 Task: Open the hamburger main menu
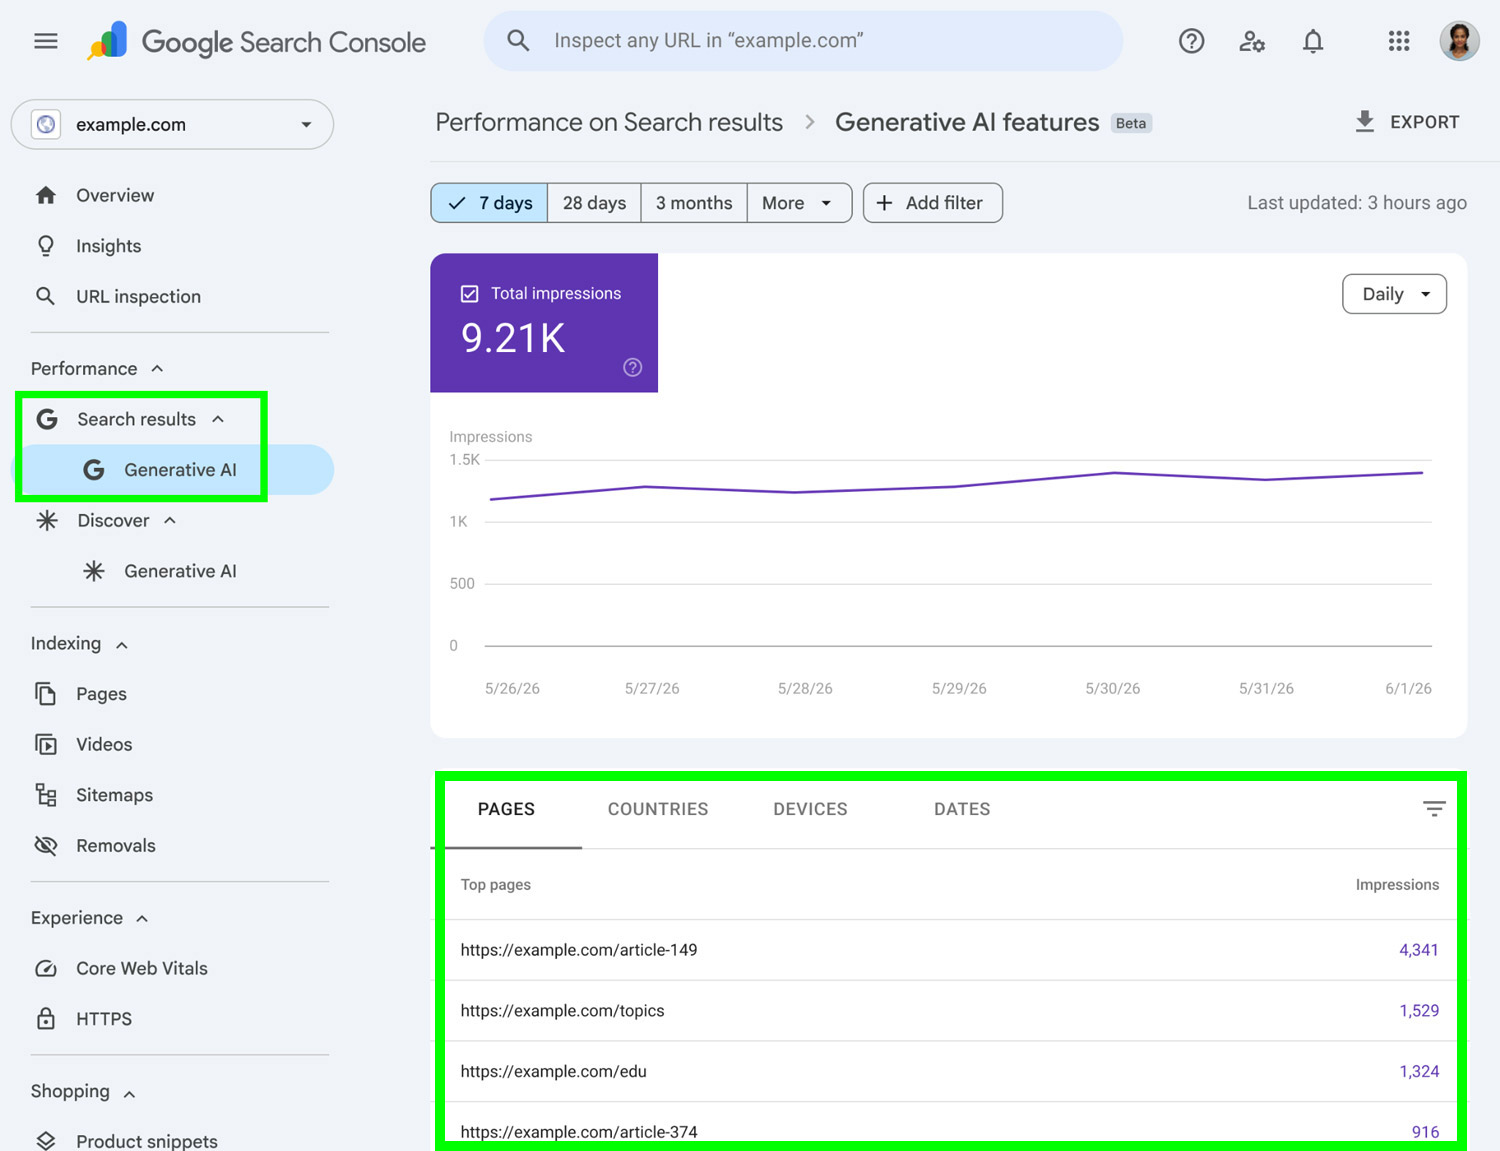tap(45, 41)
